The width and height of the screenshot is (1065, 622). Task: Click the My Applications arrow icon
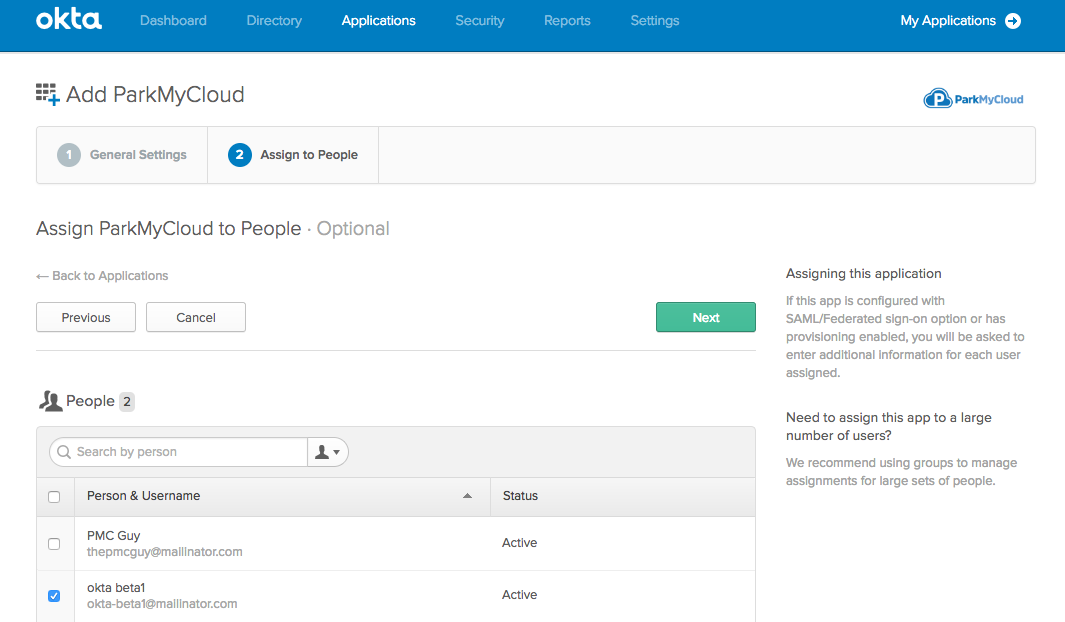tap(1013, 21)
